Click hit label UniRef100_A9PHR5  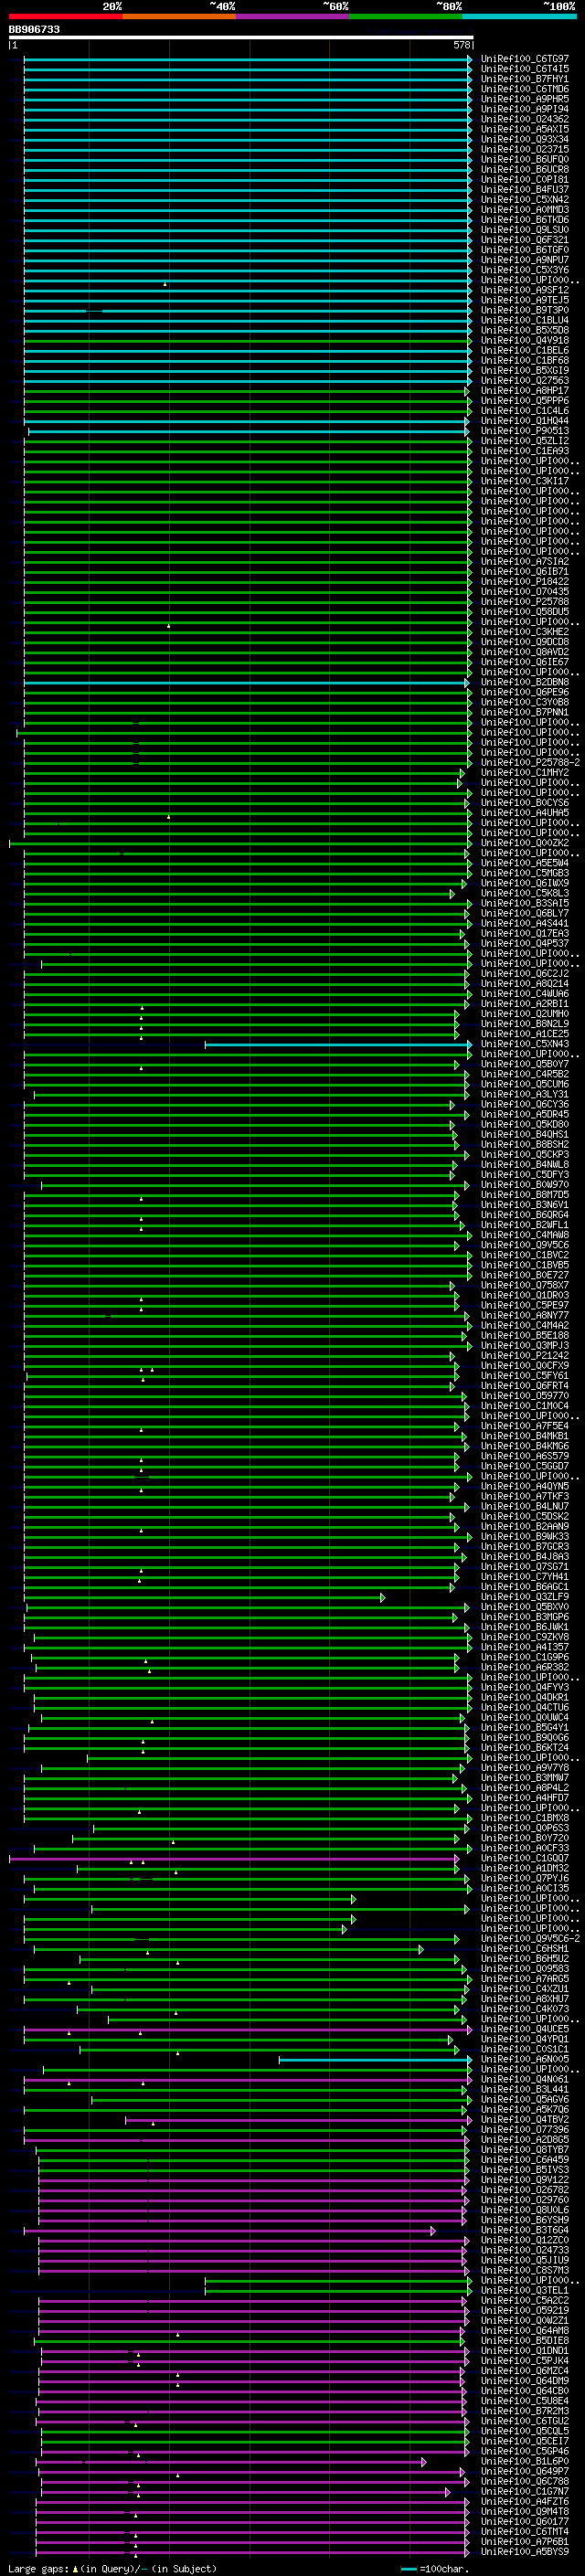point(524,99)
